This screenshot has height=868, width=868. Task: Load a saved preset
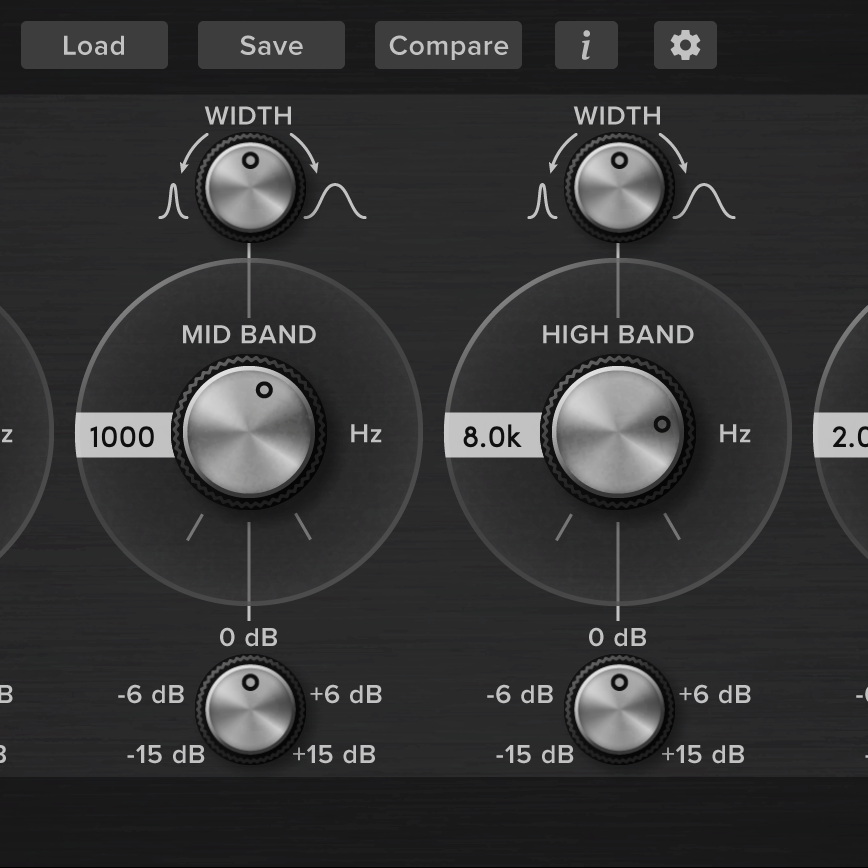(x=94, y=44)
